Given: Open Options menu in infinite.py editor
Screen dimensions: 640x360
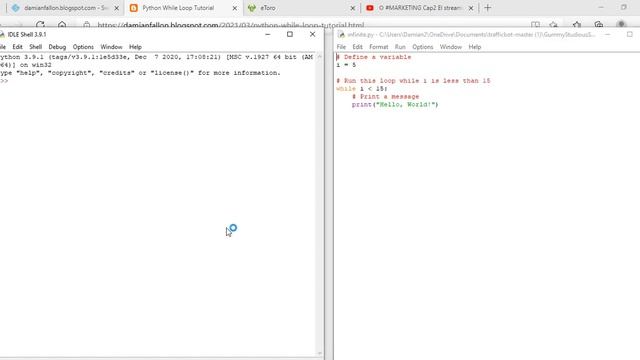Looking at the screenshot, I should coord(422,47).
